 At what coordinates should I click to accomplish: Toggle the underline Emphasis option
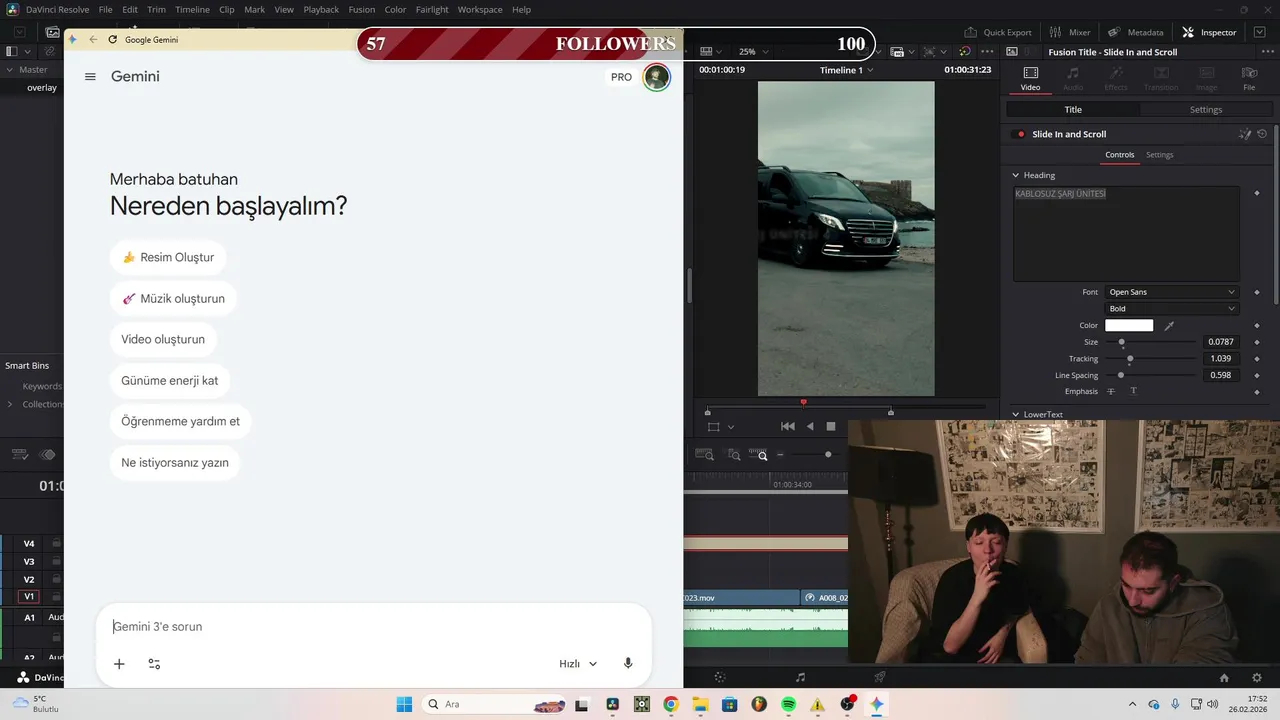click(1133, 391)
